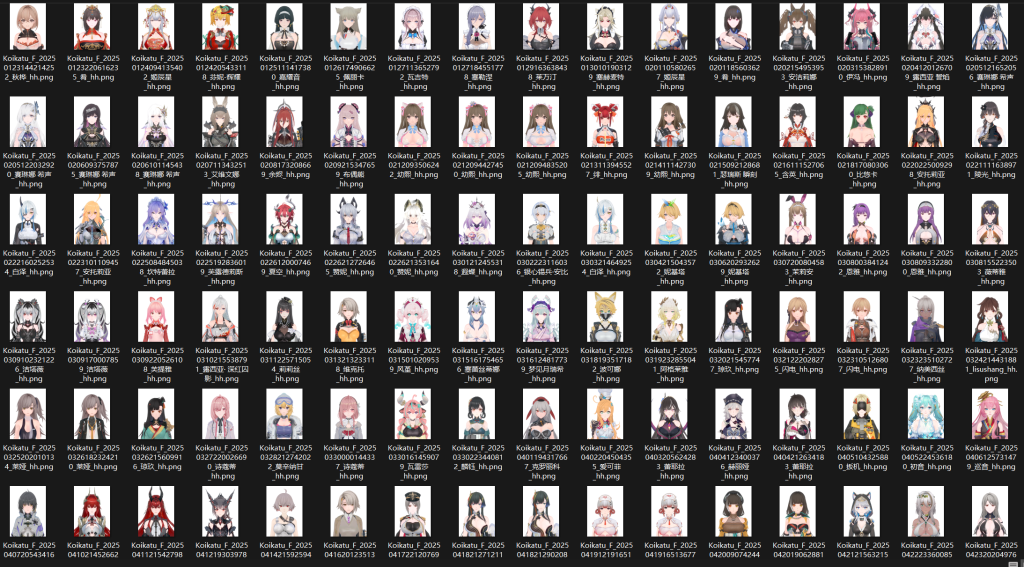Select the green-haired character file 0218170803060

click(x=861, y=122)
